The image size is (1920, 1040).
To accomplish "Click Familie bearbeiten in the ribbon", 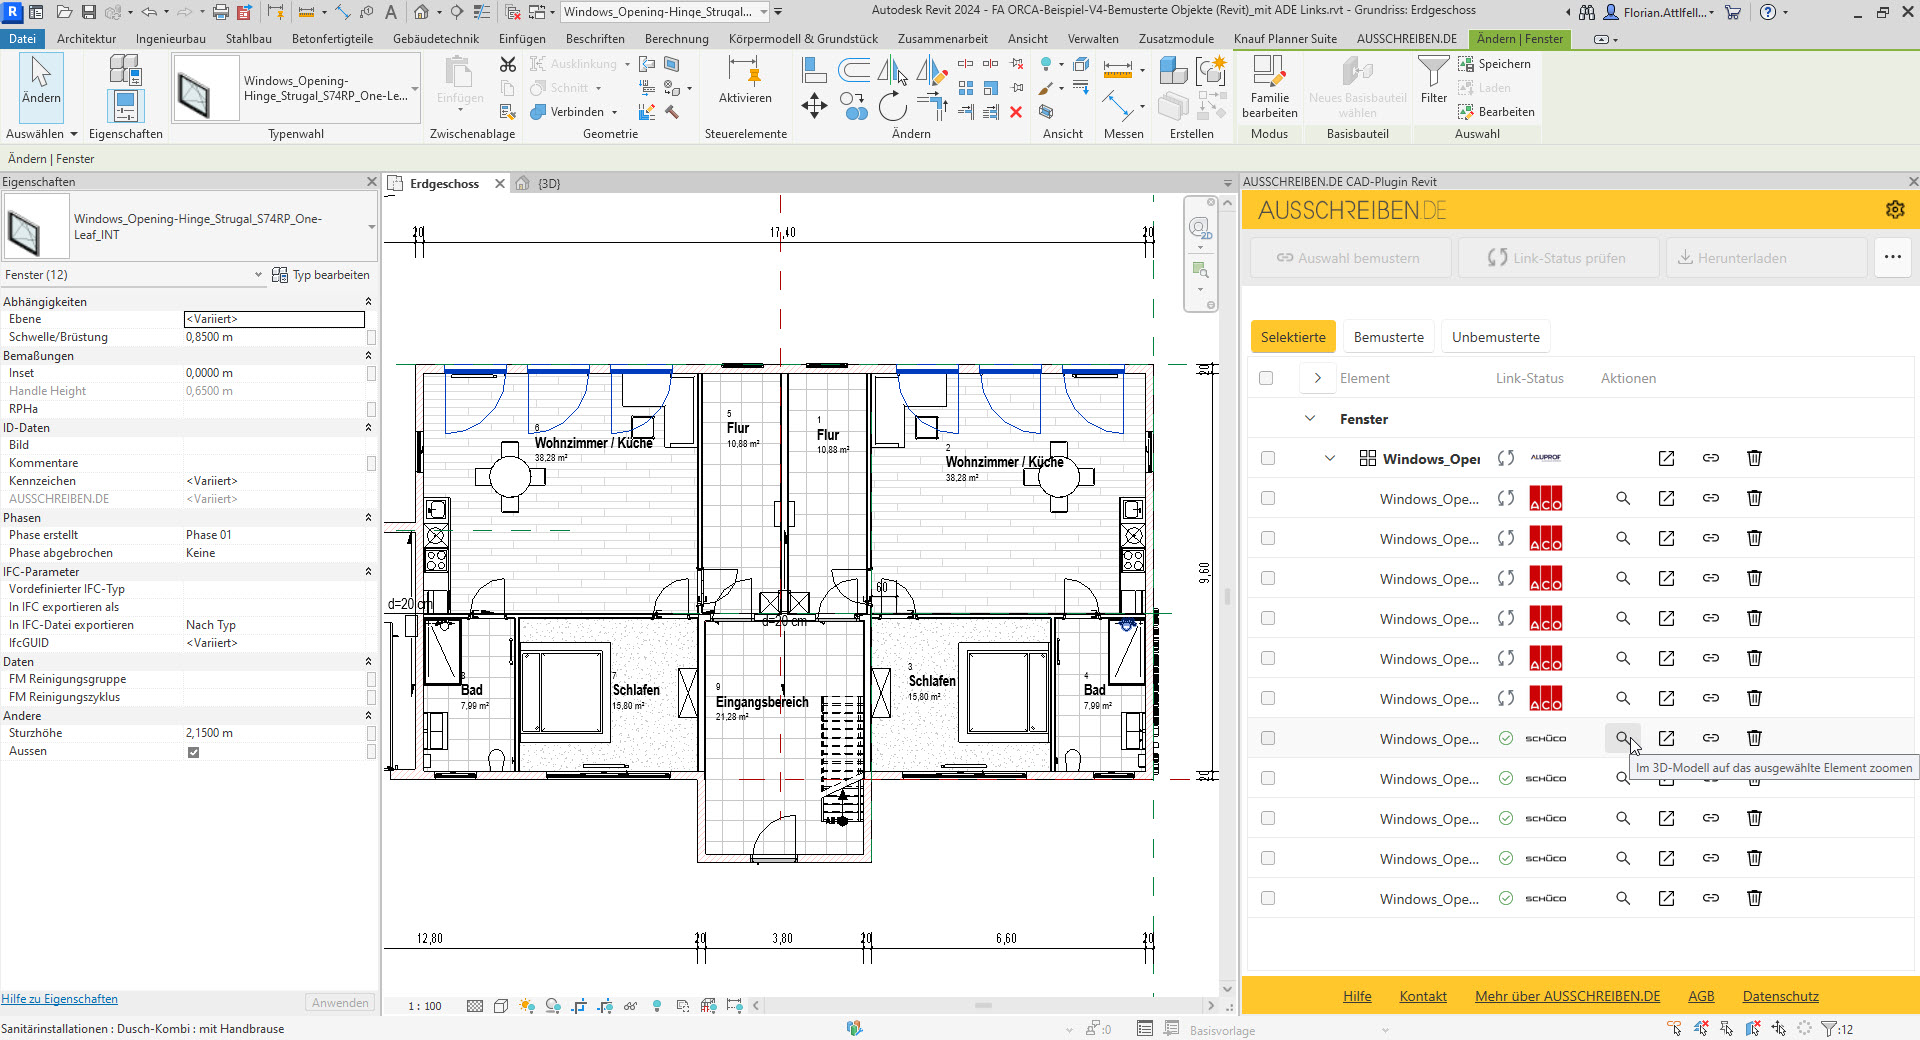I will click(1269, 85).
